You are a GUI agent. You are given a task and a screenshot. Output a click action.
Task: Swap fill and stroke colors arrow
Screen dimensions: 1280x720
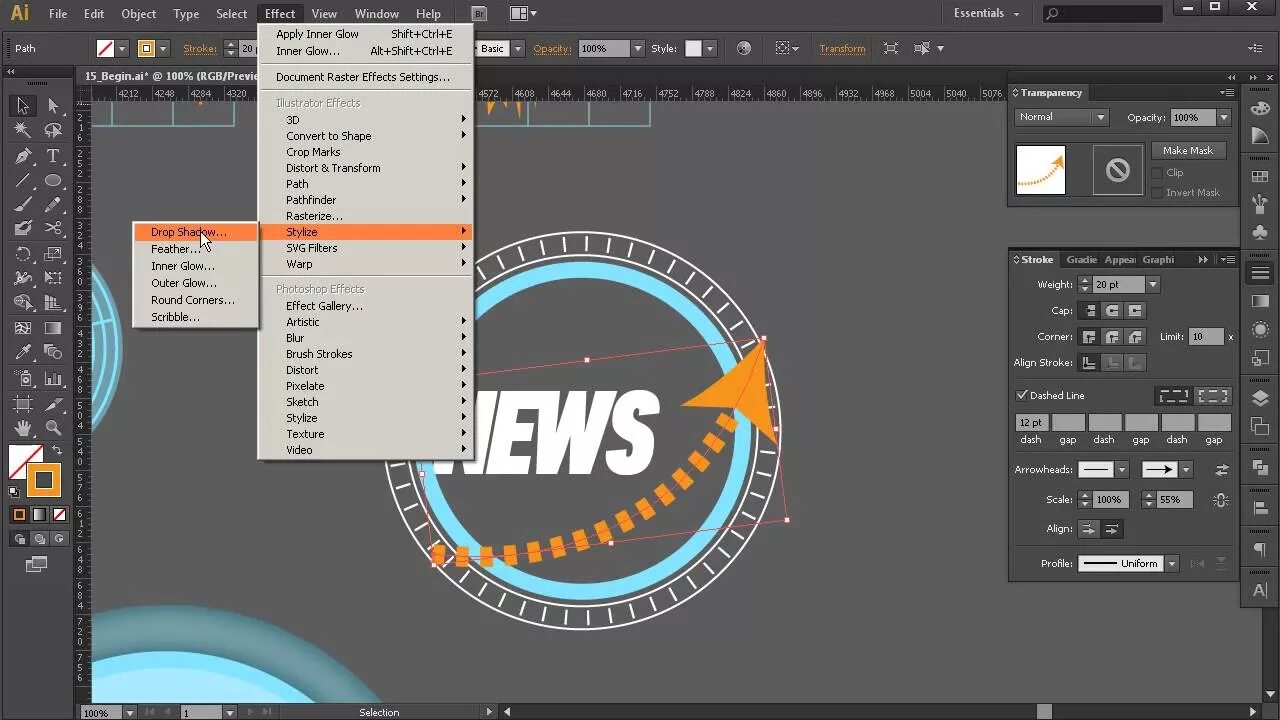tap(57, 451)
